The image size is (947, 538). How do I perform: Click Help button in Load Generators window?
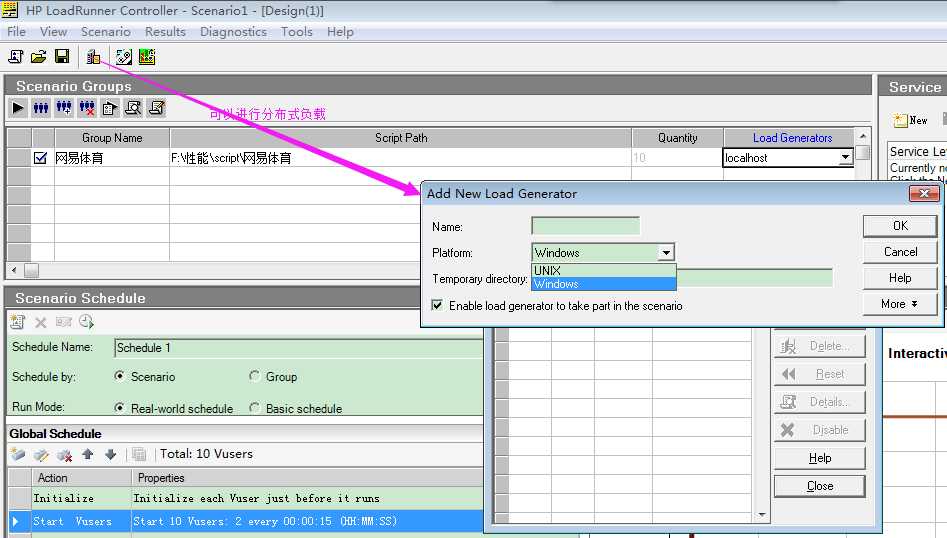(x=820, y=458)
